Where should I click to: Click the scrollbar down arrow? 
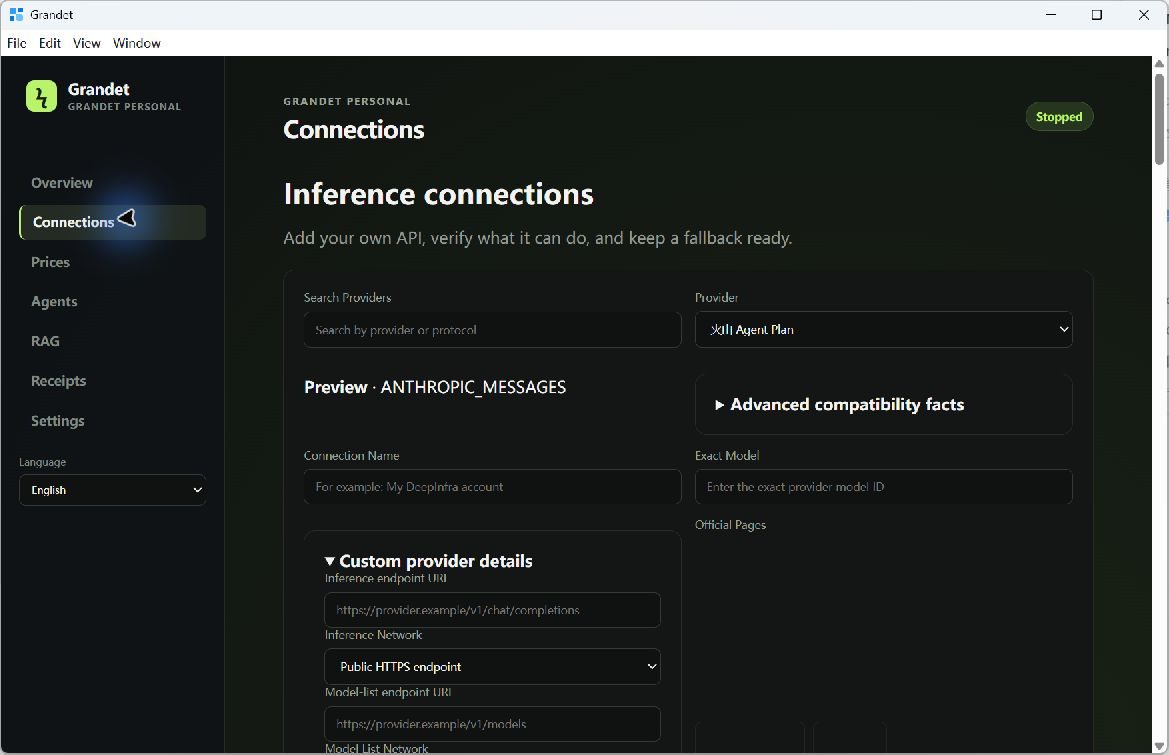pos(1159,746)
